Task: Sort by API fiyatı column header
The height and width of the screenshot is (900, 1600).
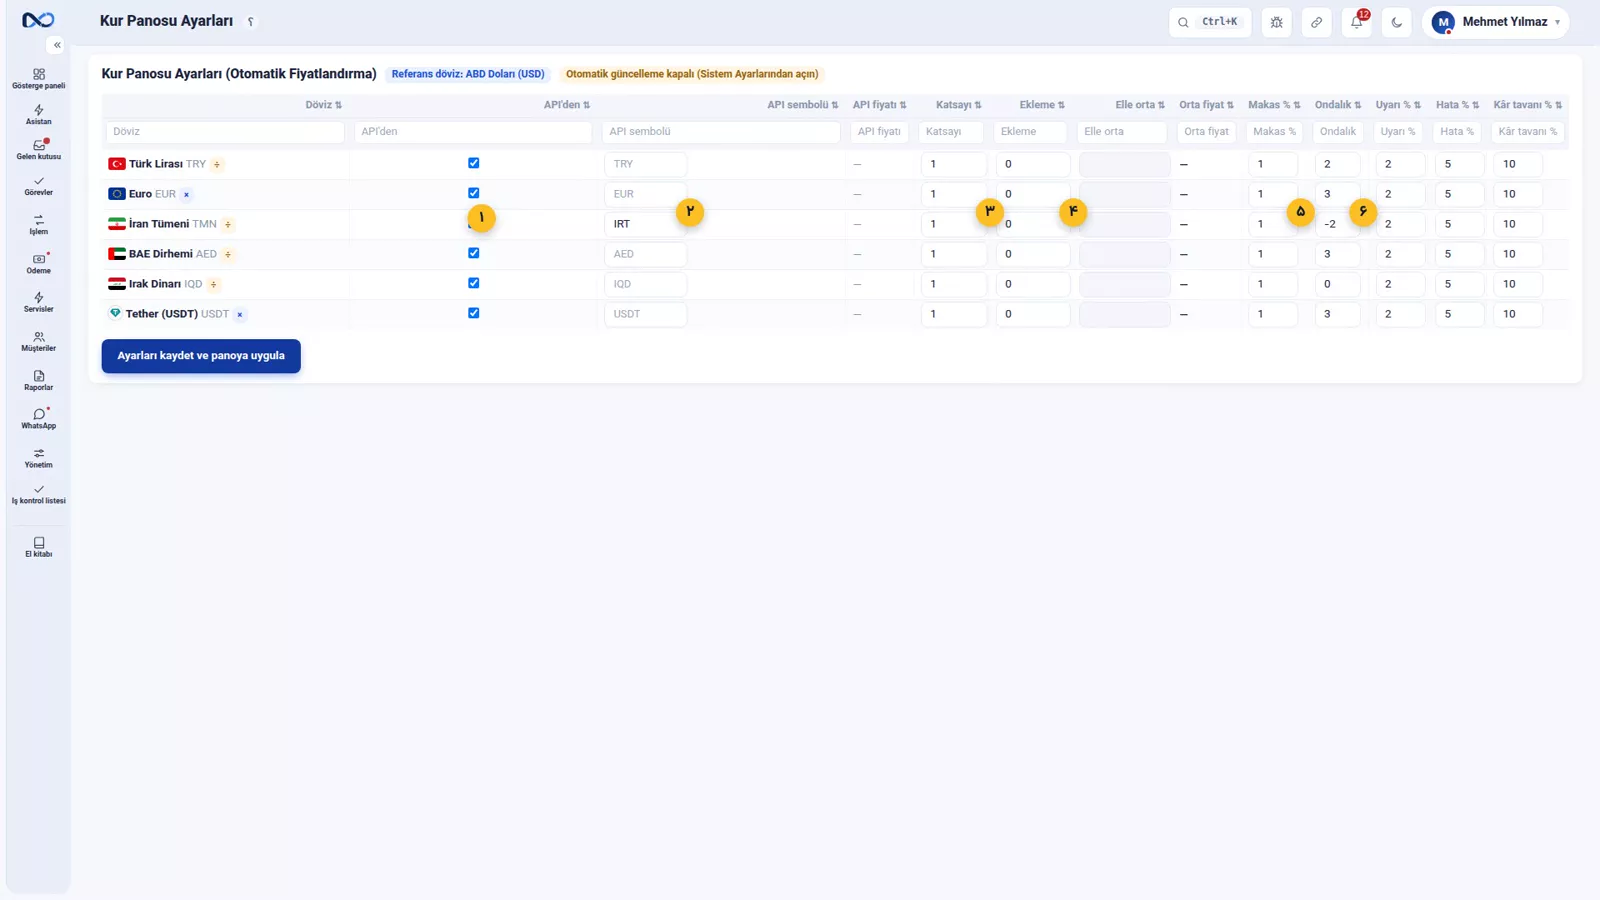Action: tap(879, 105)
